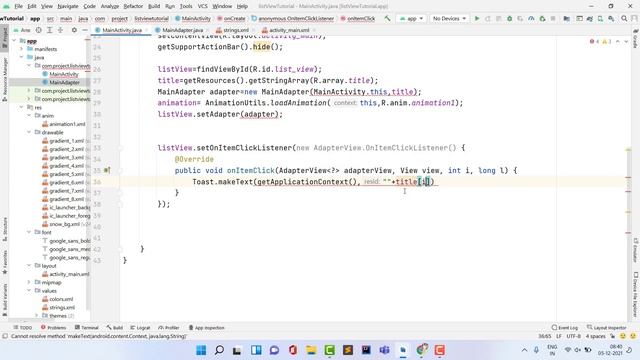Open Layout Inspector
This screenshot has height=360, width=640.
607,327
